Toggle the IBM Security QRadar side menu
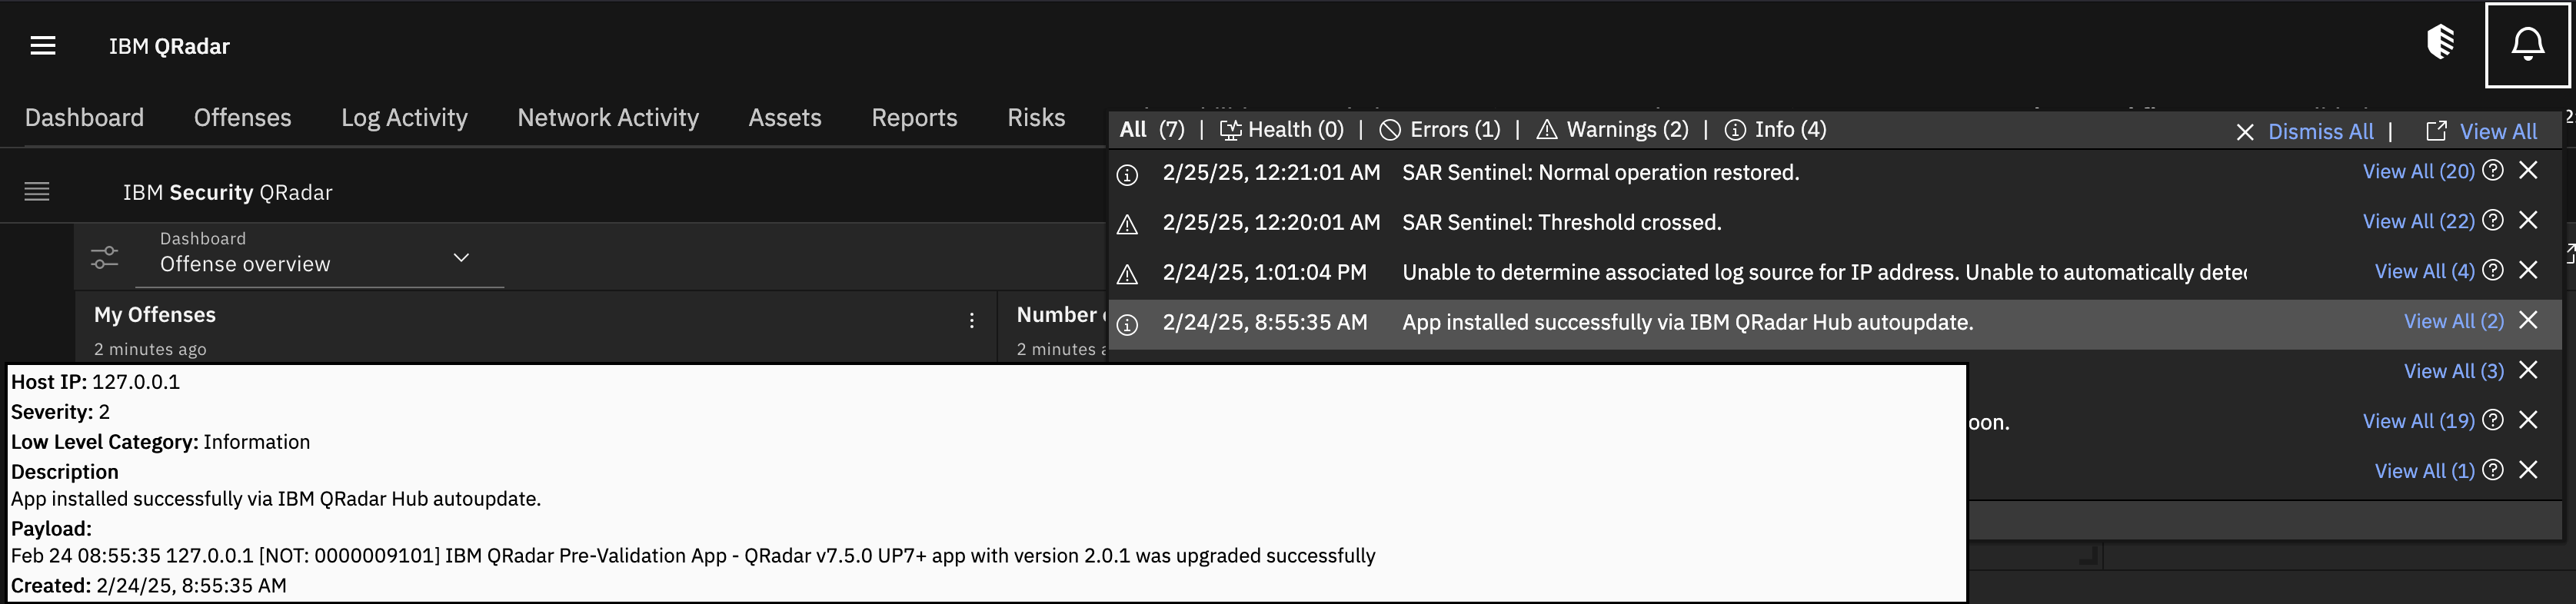This screenshot has width=2576, height=604. [37, 191]
